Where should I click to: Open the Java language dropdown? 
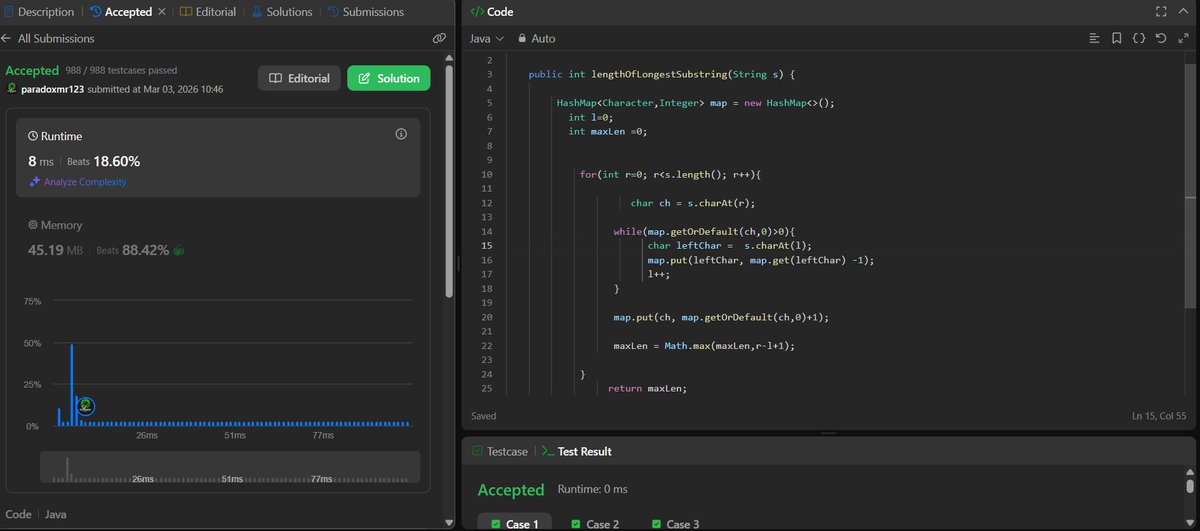point(487,38)
